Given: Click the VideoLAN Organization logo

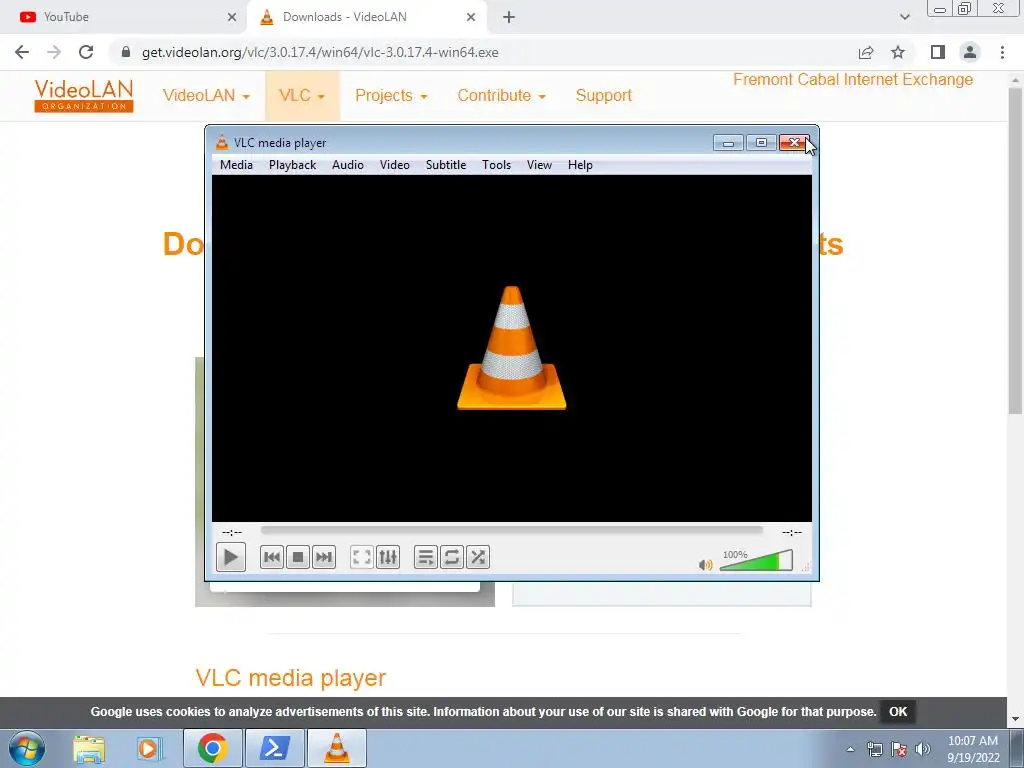Looking at the screenshot, I should (84, 95).
